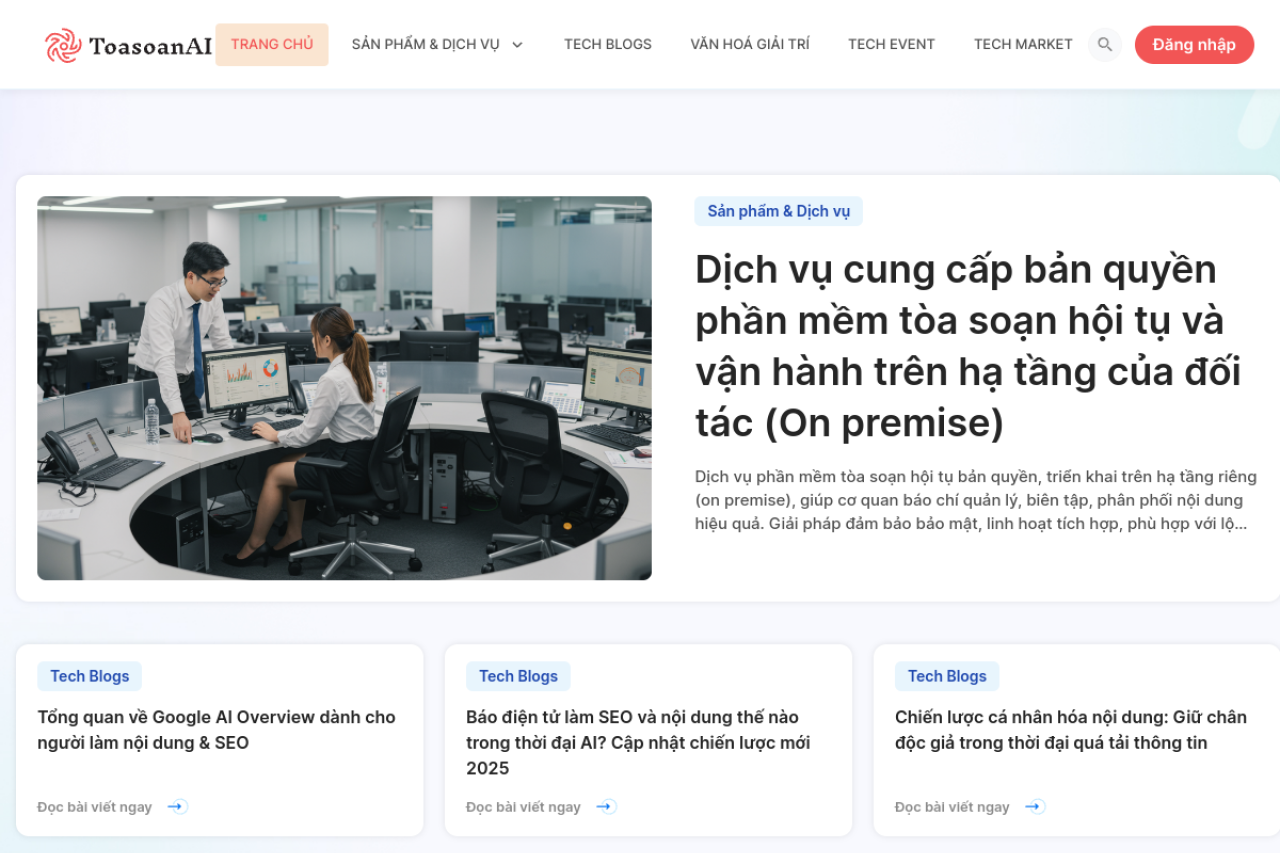Open search with the magnifying glass icon
1280x853 pixels.
1104,45
